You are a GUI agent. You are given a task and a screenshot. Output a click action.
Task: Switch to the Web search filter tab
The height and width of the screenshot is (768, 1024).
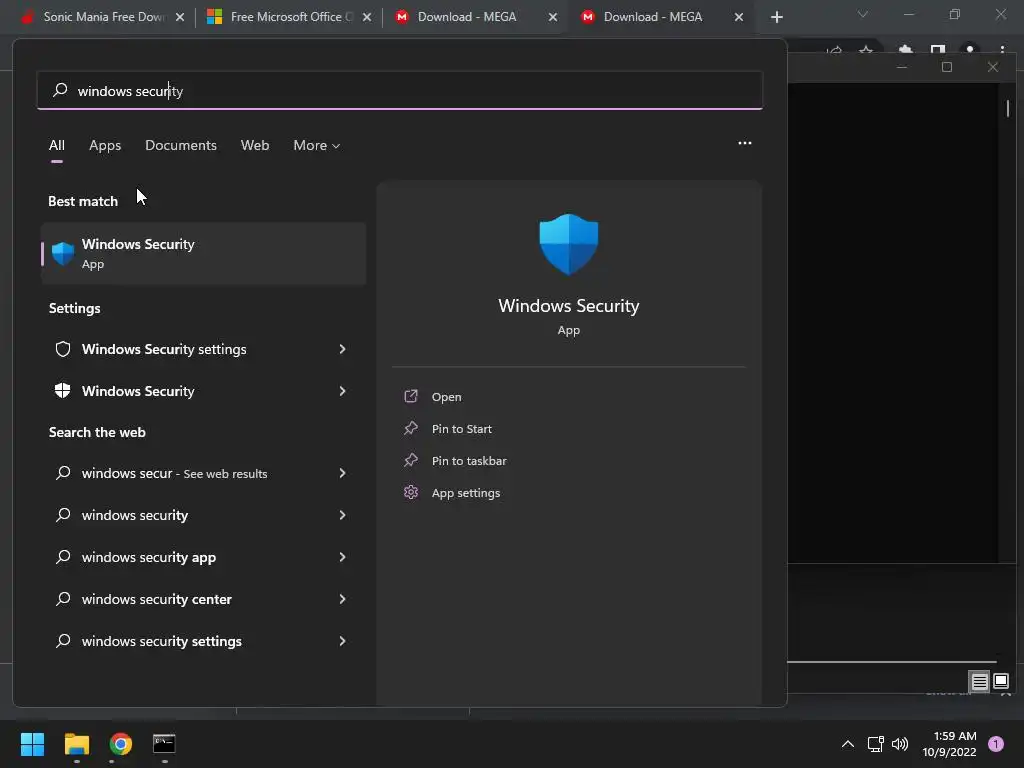pos(255,145)
